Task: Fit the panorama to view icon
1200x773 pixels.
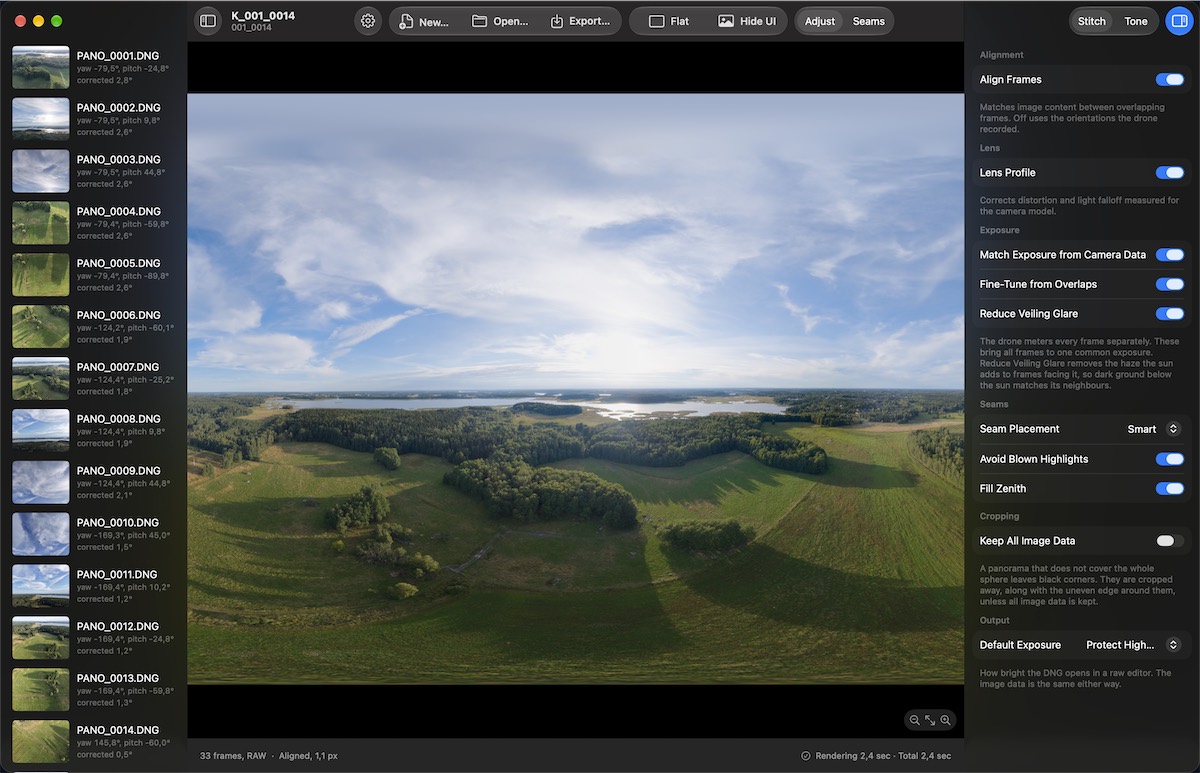Action: coord(930,720)
